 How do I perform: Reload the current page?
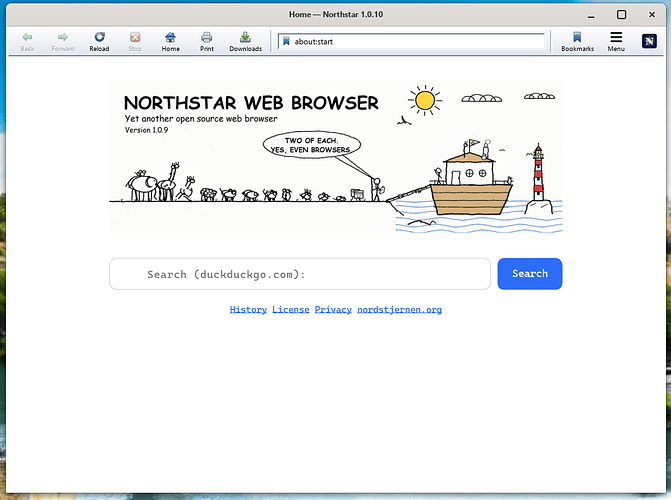[99, 42]
